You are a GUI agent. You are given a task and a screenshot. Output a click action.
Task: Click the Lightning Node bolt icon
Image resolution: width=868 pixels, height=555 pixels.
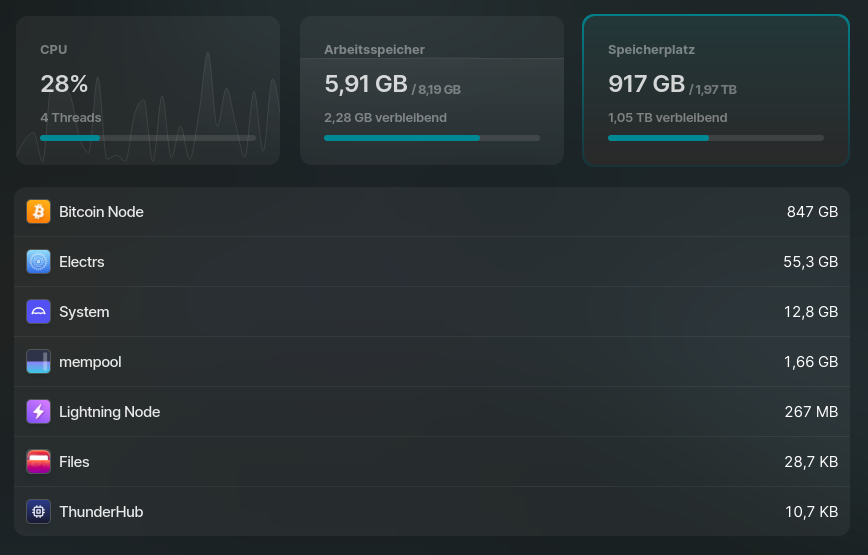tap(38, 412)
